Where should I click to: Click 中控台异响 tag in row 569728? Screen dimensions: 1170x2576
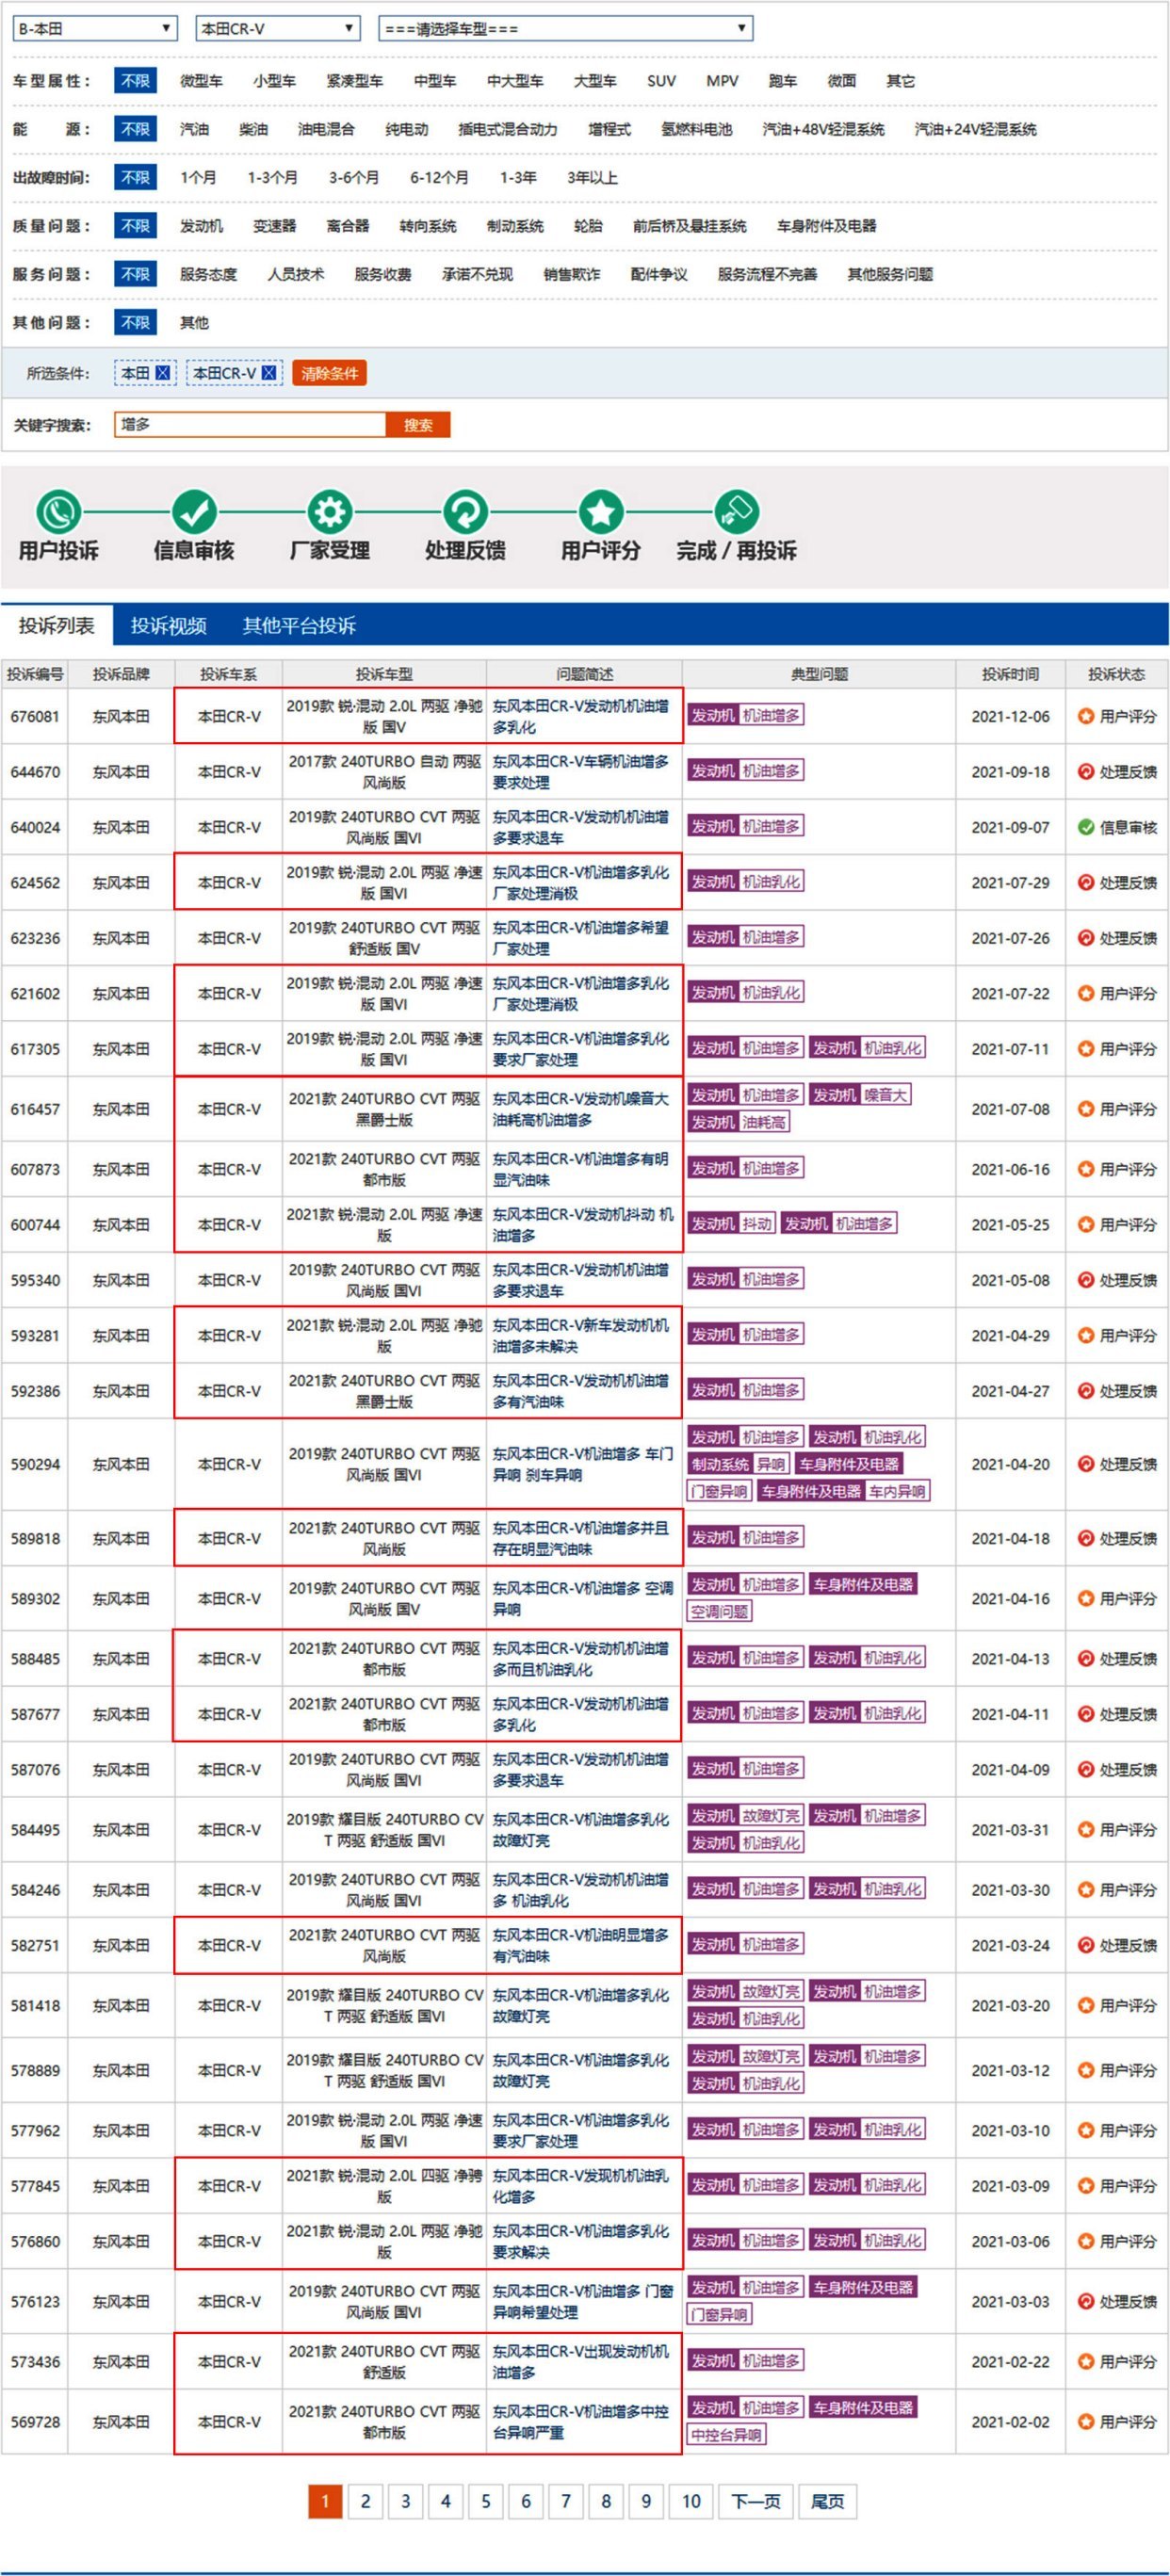(726, 2434)
